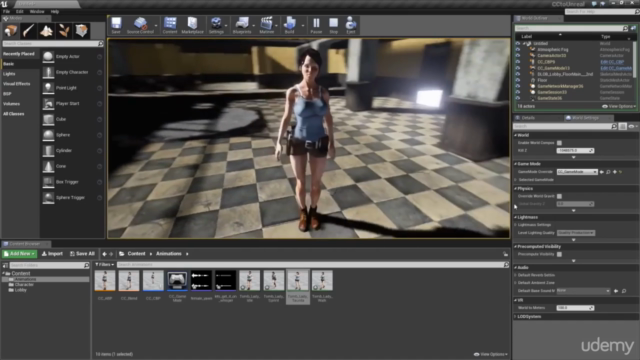The width and height of the screenshot is (640, 360).
Task: Toggle visibility of Floor actor
Action: (518, 80)
